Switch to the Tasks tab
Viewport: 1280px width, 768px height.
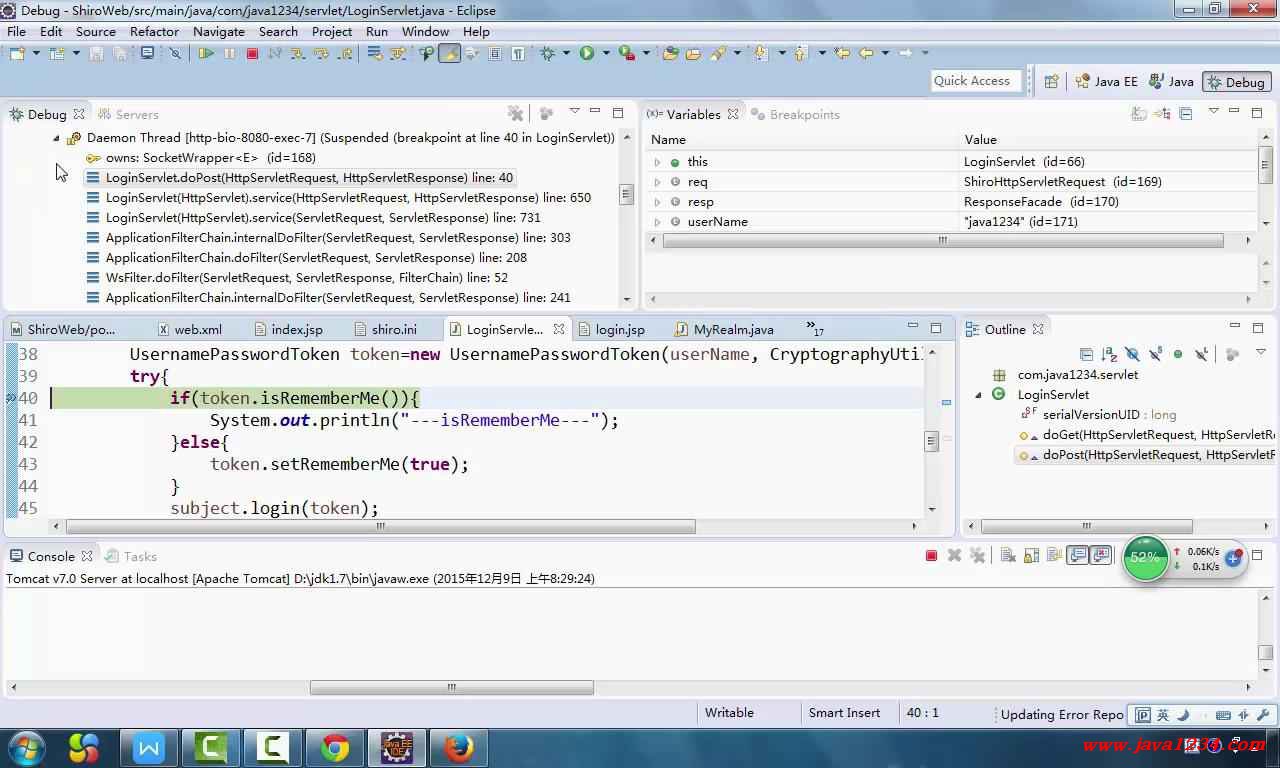coord(131,557)
